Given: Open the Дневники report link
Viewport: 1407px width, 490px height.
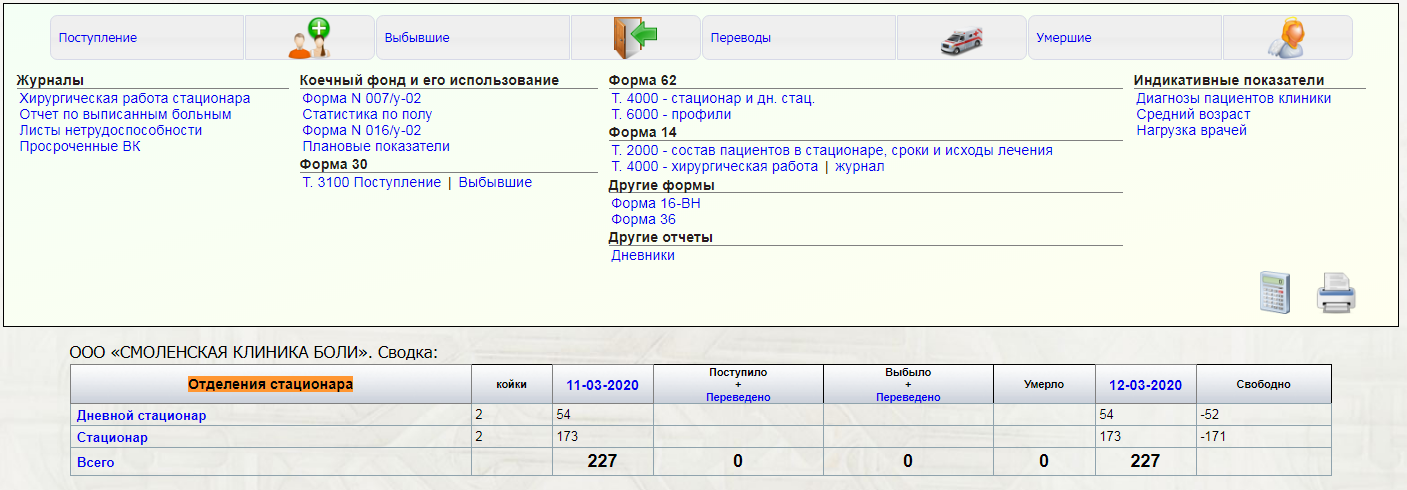Looking at the screenshot, I should (643, 255).
